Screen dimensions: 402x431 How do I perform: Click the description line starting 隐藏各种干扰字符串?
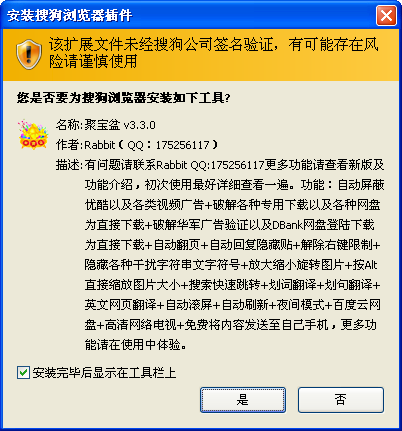pos(231,265)
